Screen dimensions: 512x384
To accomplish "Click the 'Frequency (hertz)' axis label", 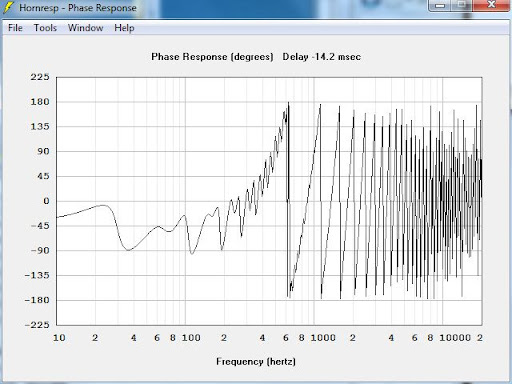I will tap(256, 362).
